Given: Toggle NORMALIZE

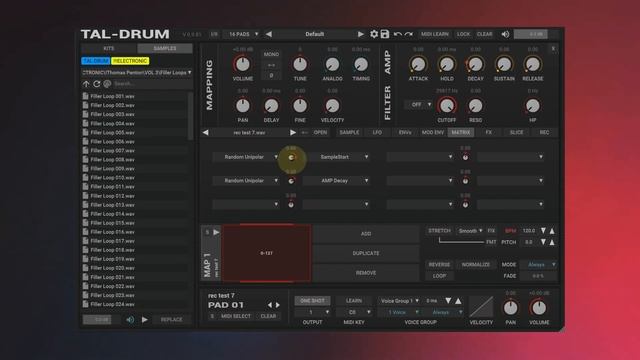Looking at the screenshot, I should tap(476, 264).
